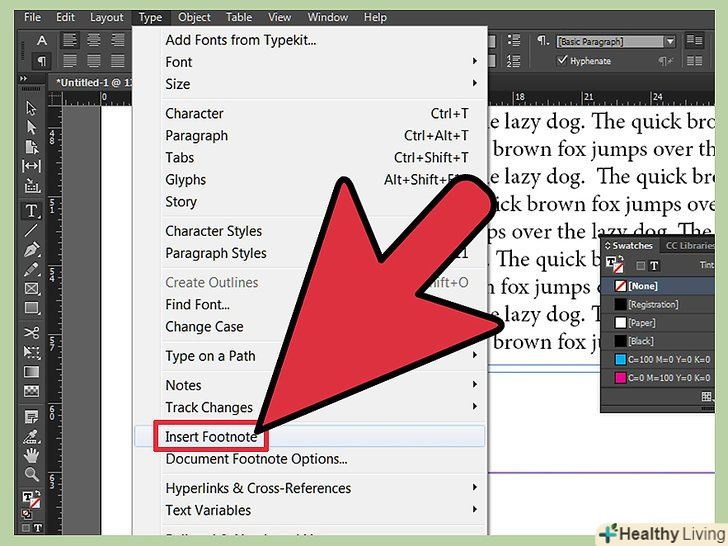The image size is (728, 546).
Task: Select the Selection arrow tool
Action: click(x=31, y=107)
